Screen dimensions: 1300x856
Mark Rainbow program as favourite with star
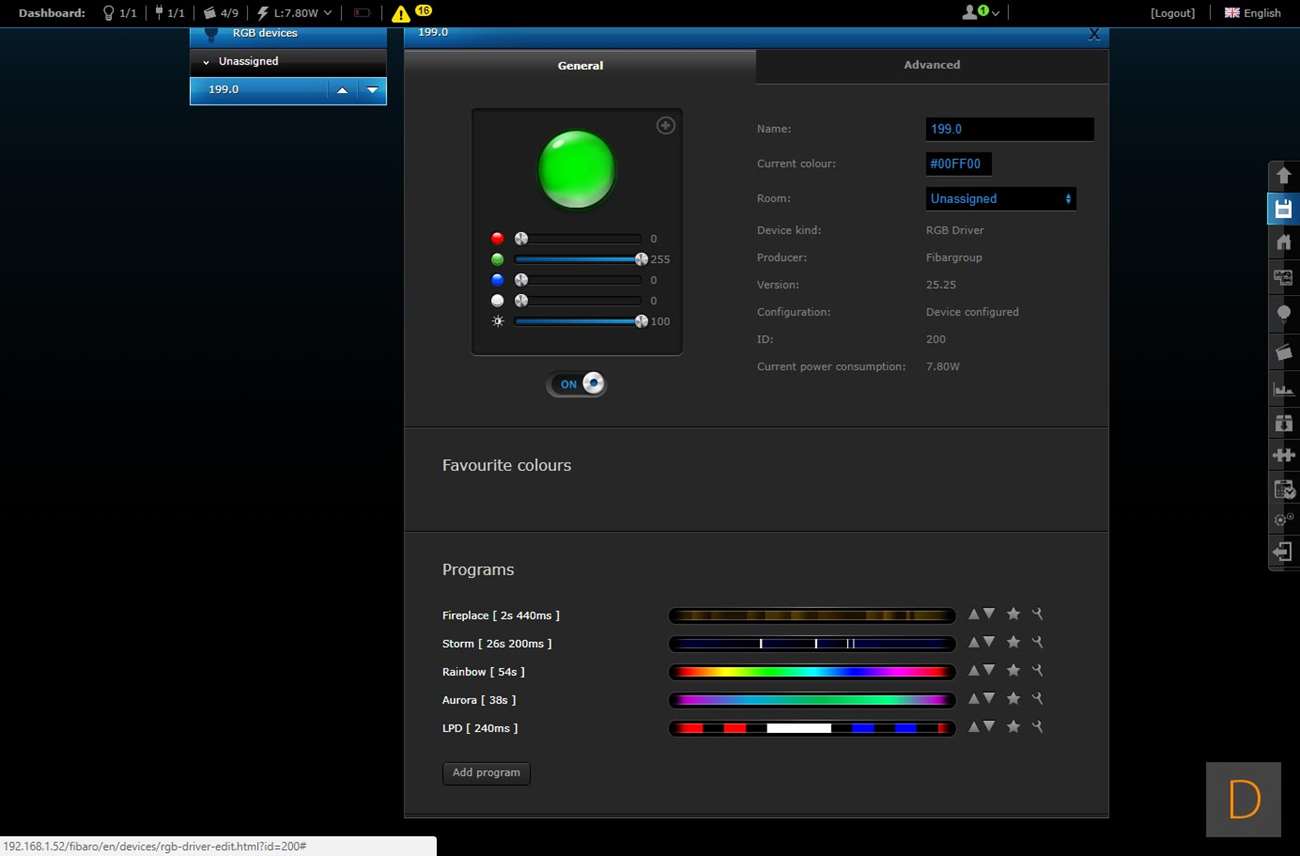[x=1013, y=671]
